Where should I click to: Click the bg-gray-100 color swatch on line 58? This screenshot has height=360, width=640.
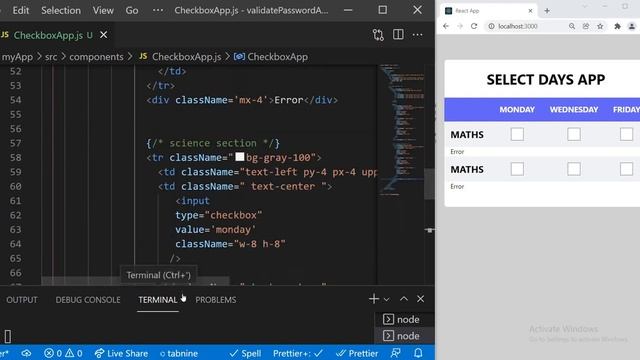tap(240, 157)
